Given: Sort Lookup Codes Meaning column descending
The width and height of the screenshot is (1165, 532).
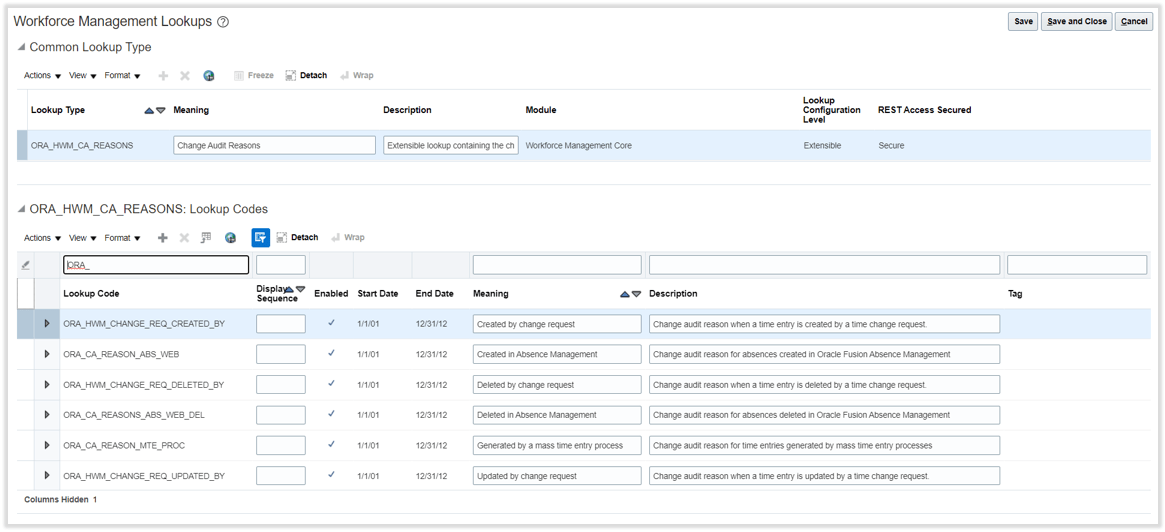Looking at the screenshot, I should (x=636, y=294).
